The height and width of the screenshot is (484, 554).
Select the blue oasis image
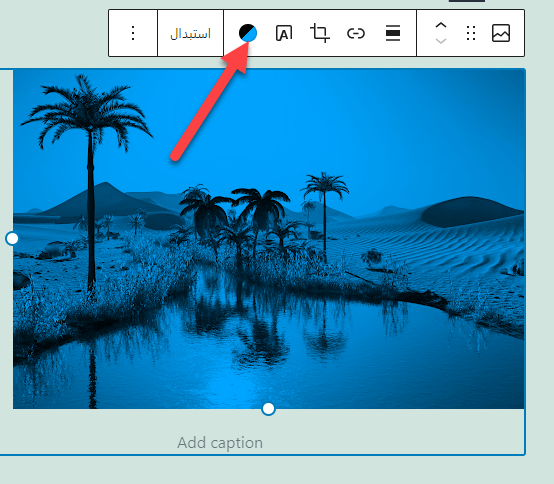pyautogui.click(x=269, y=239)
